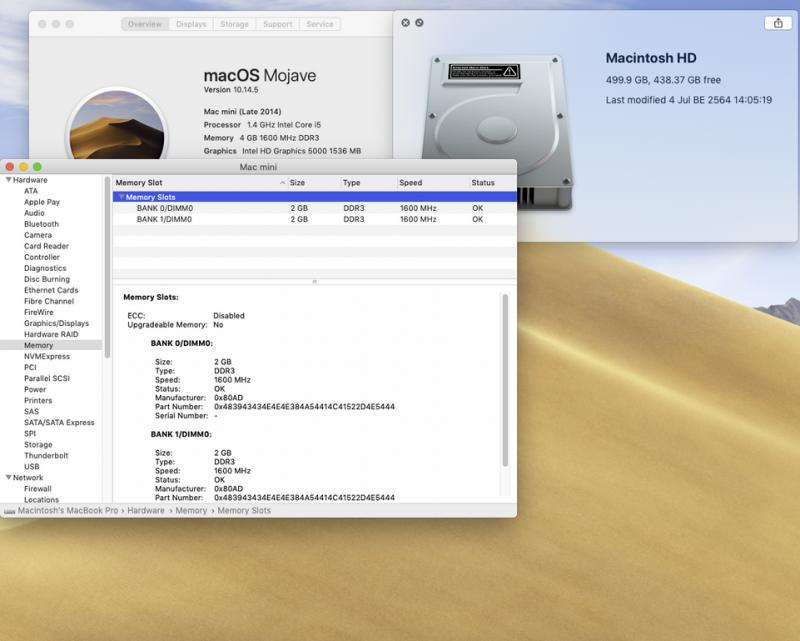Screen dimensions: 800x641
Task: Click the sidebar scrollbar
Action: 107,267
